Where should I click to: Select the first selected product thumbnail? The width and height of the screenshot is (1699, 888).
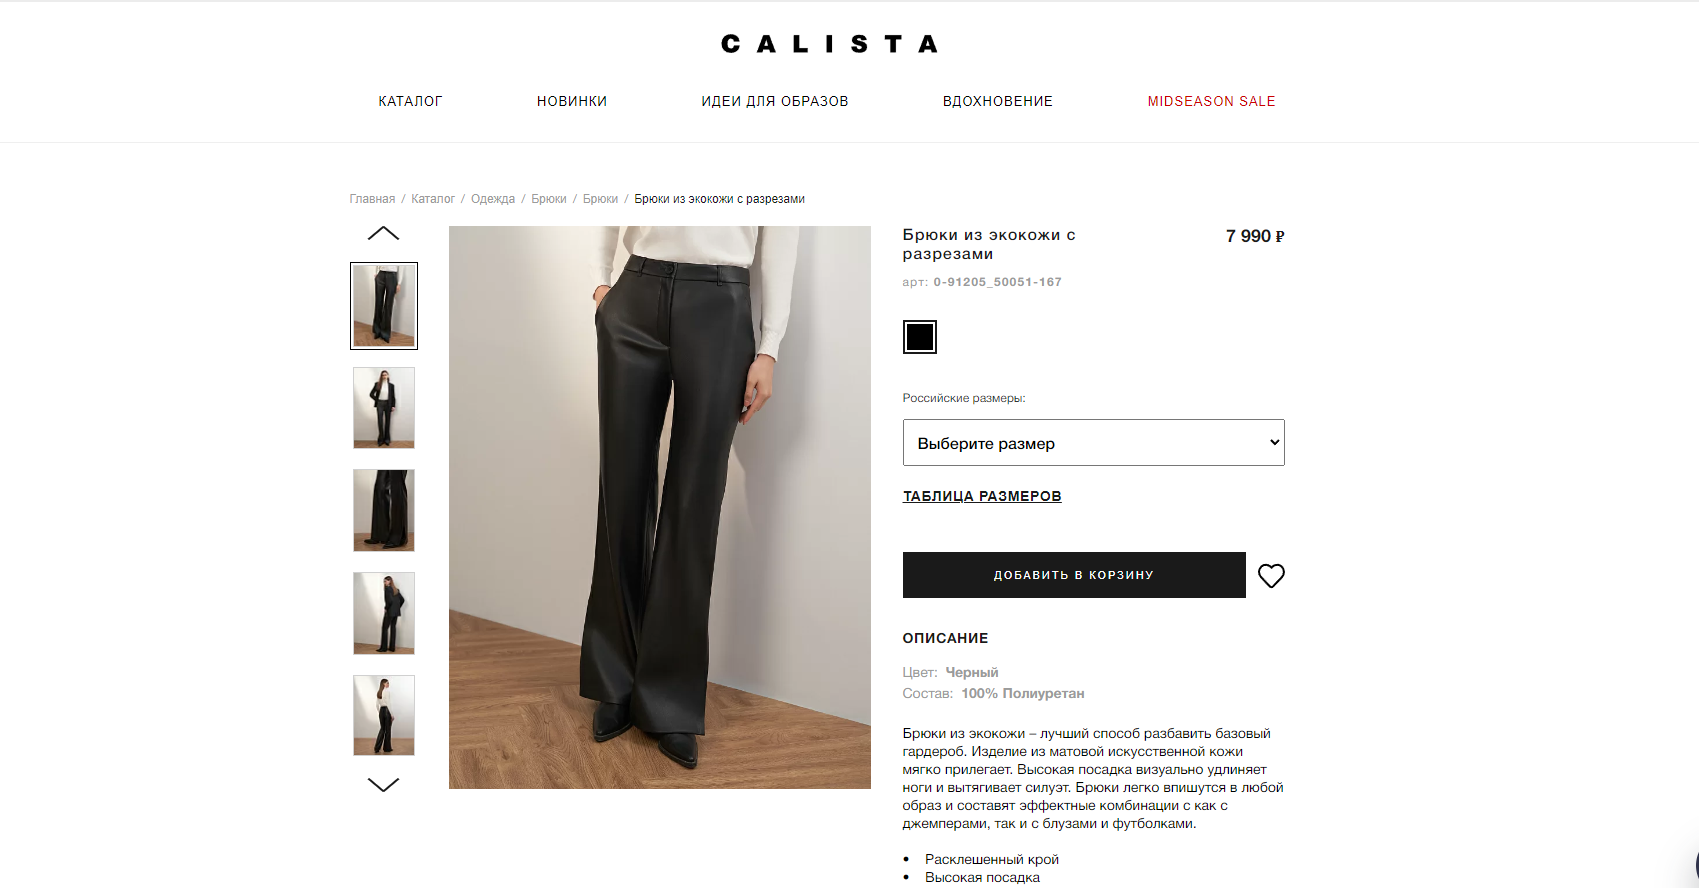384,306
